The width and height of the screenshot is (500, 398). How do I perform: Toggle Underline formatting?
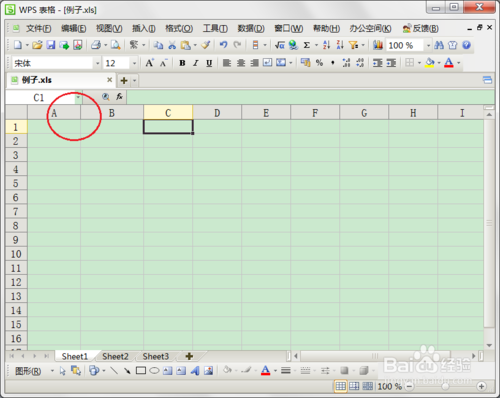point(209,63)
